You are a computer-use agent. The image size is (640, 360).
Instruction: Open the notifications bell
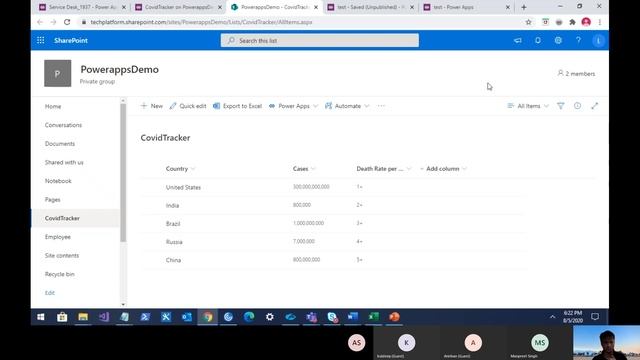tap(538, 40)
